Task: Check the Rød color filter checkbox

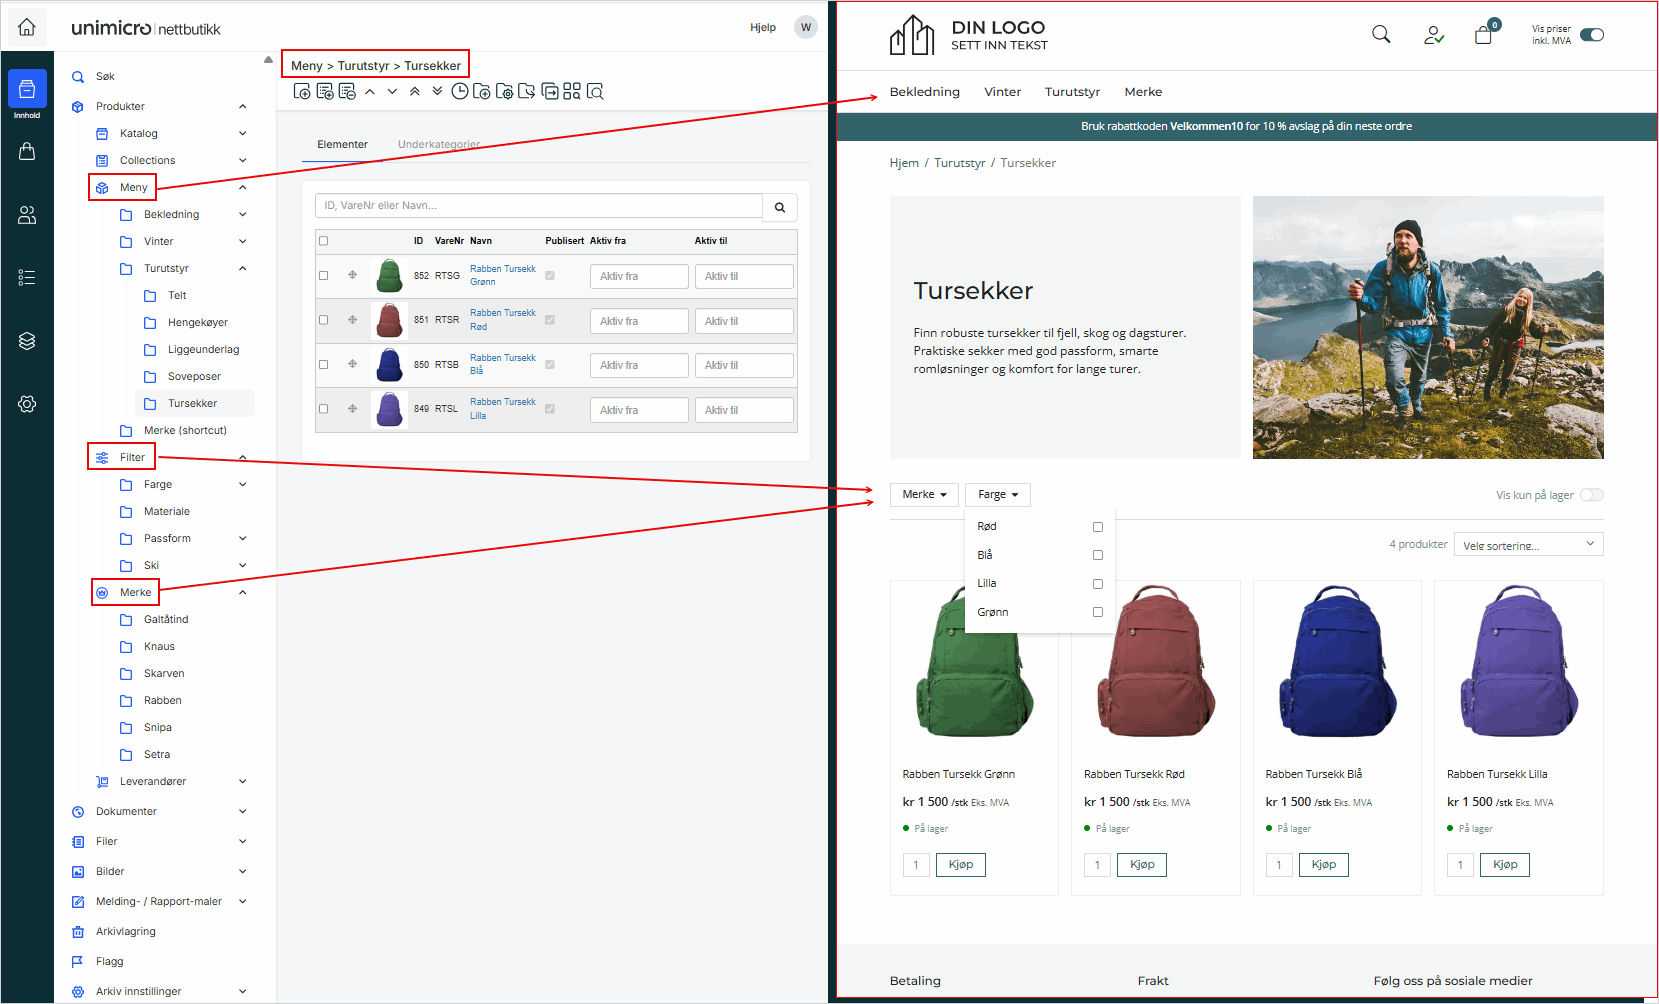Action: point(1097,527)
